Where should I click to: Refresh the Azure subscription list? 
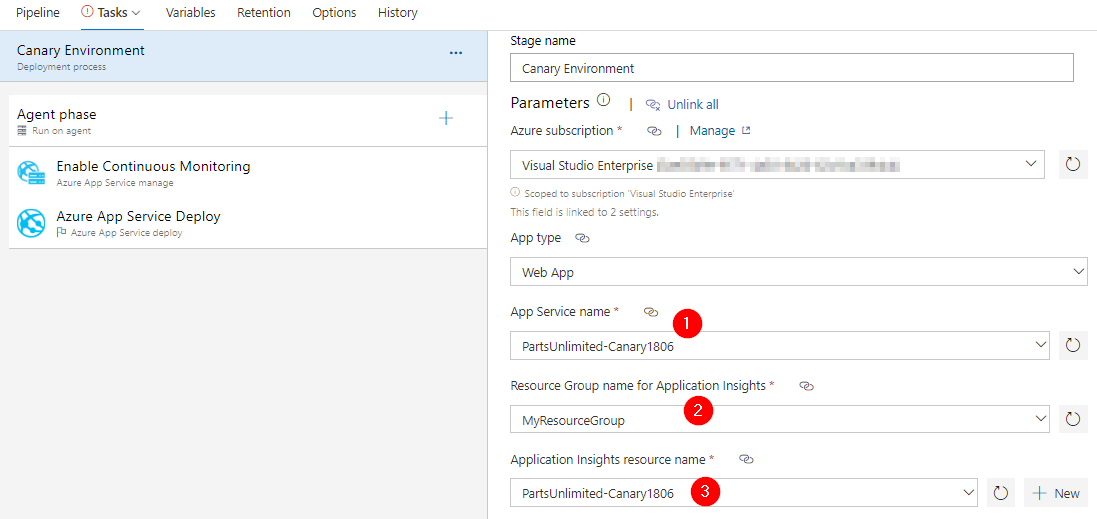pos(1073,164)
